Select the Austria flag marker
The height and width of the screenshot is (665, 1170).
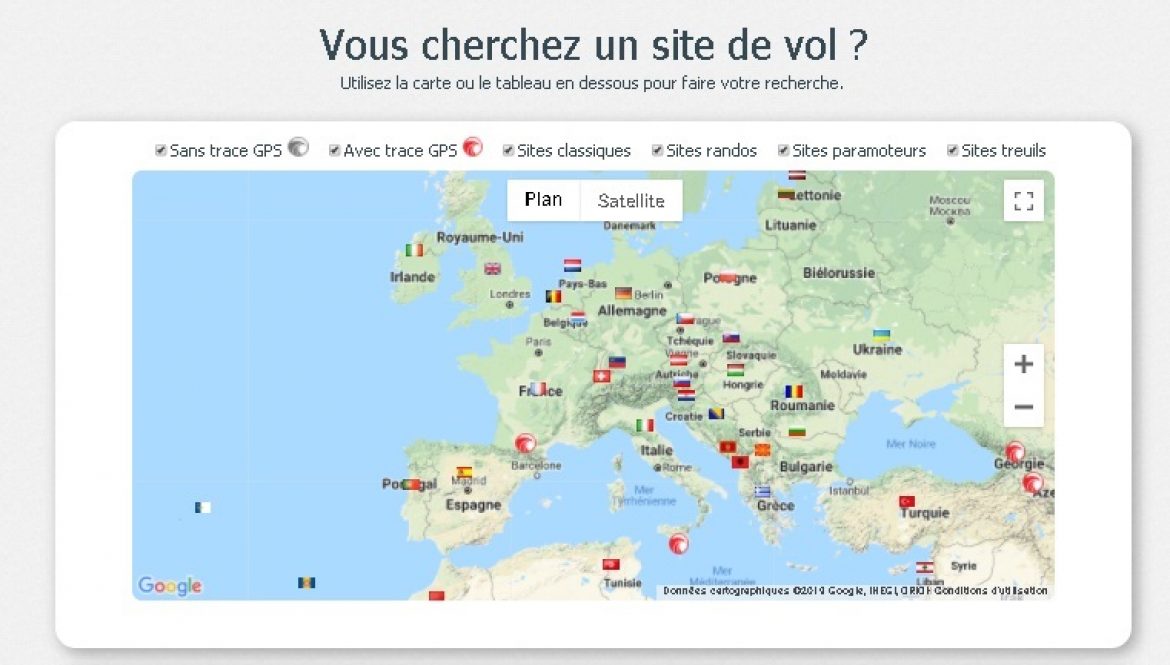click(678, 360)
